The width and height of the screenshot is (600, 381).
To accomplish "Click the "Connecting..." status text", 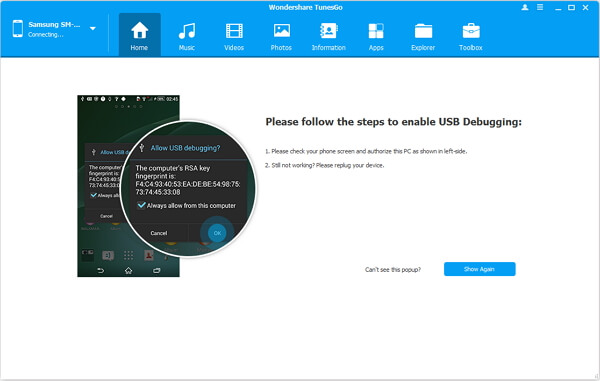I will (46, 34).
